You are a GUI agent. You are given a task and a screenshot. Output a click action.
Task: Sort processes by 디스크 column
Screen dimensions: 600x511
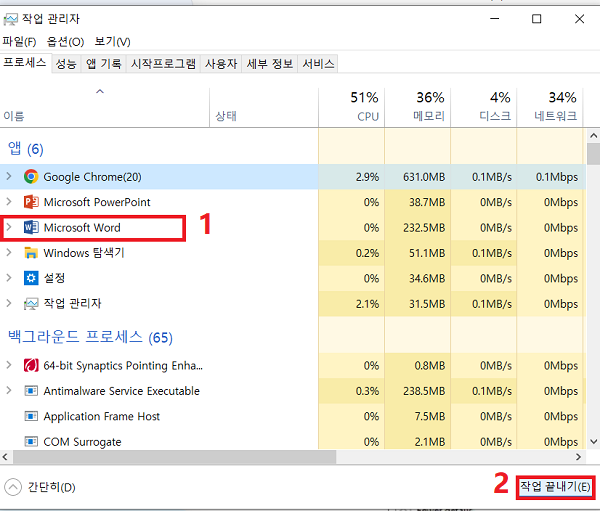(x=484, y=107)
